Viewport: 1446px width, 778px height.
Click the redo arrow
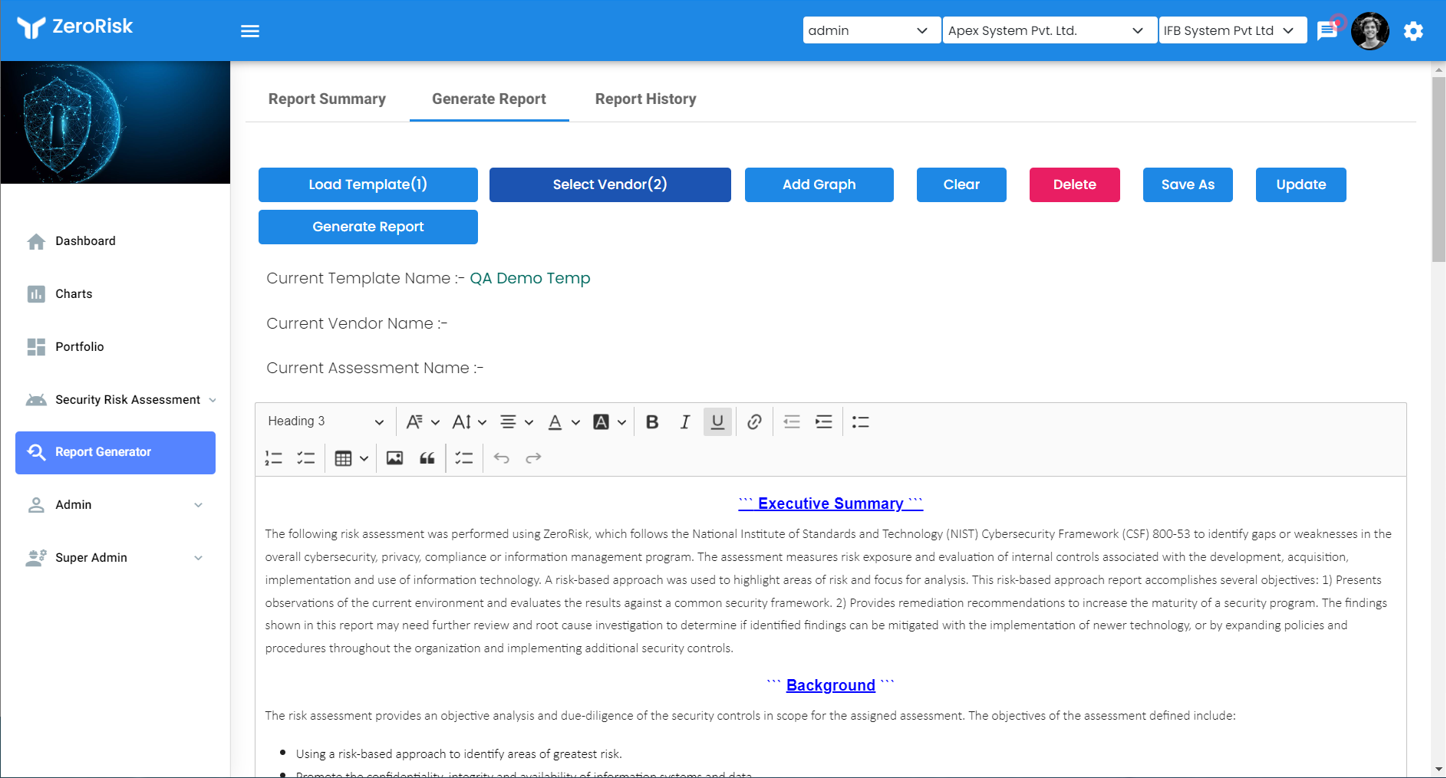pos(533,458)
